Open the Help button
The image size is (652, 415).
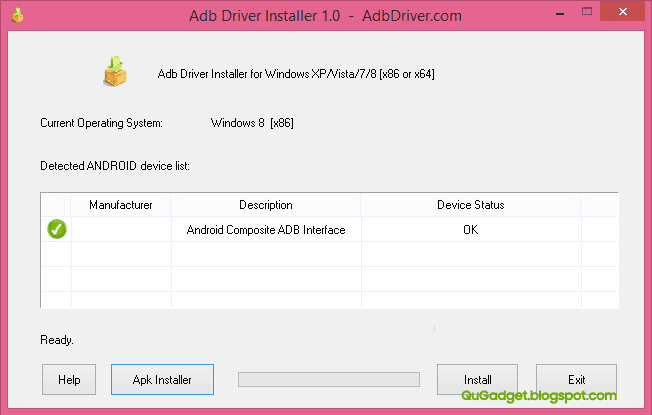tap(69, 379)
